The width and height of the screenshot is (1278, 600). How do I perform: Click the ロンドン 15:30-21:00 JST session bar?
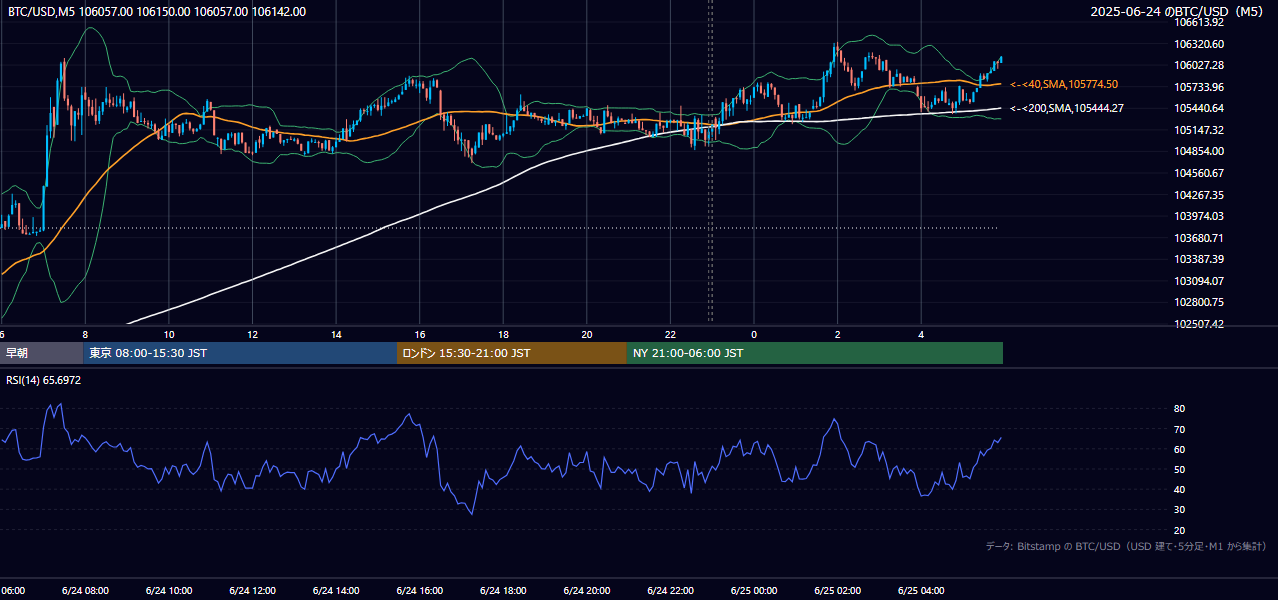pyautogui.click(x=512, y=353)
